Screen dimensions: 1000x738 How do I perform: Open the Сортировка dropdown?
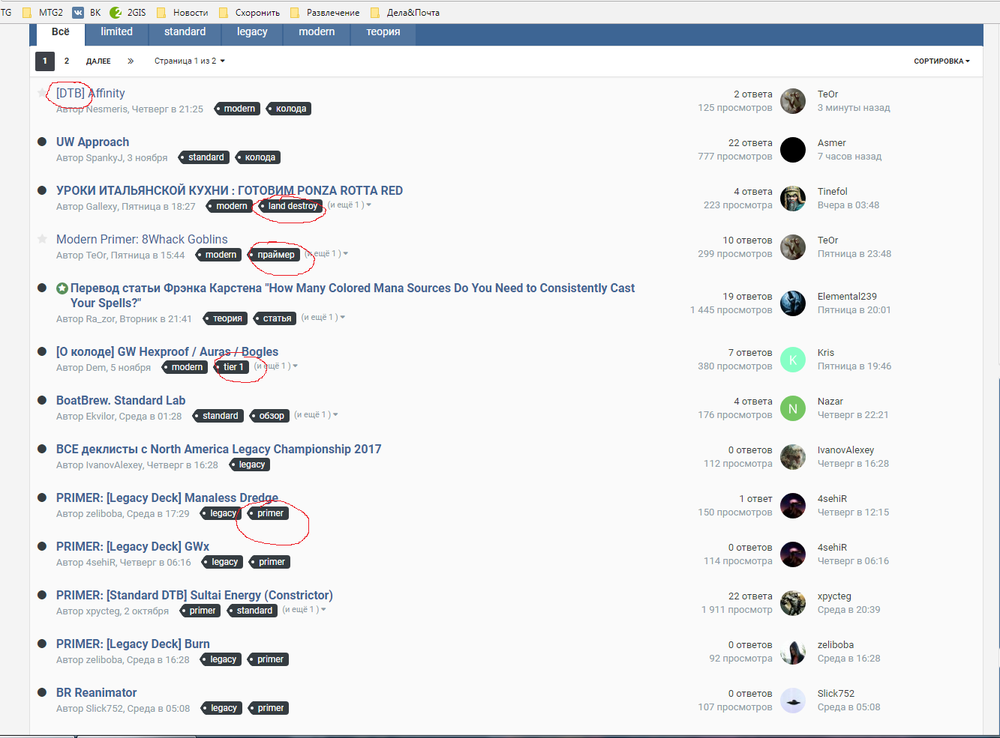(x=941, y=61)
